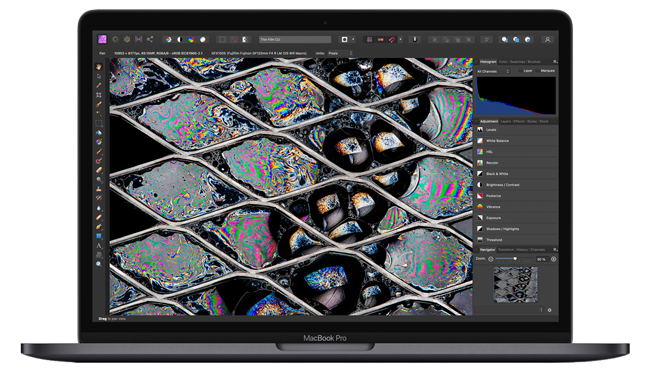Switch to the Liquify persona icon
This screenshot has width=650, height=372.
coord(116,39)
